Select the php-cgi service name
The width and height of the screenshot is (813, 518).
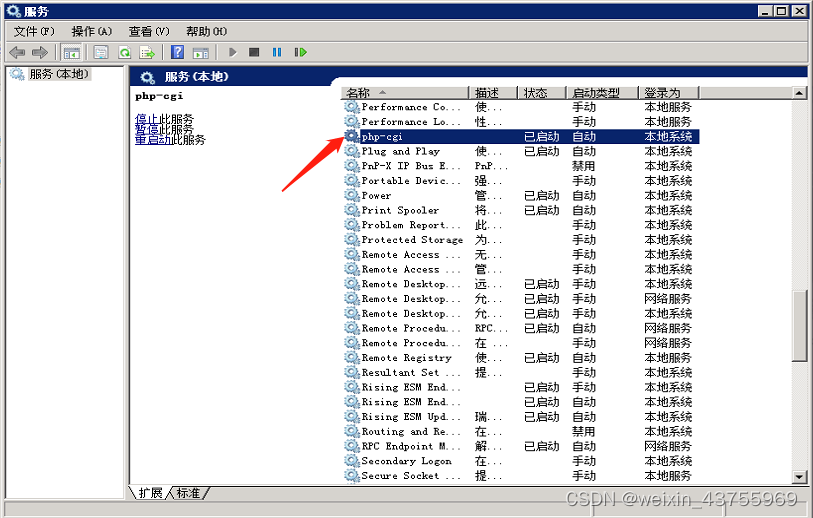click(382, 136)
